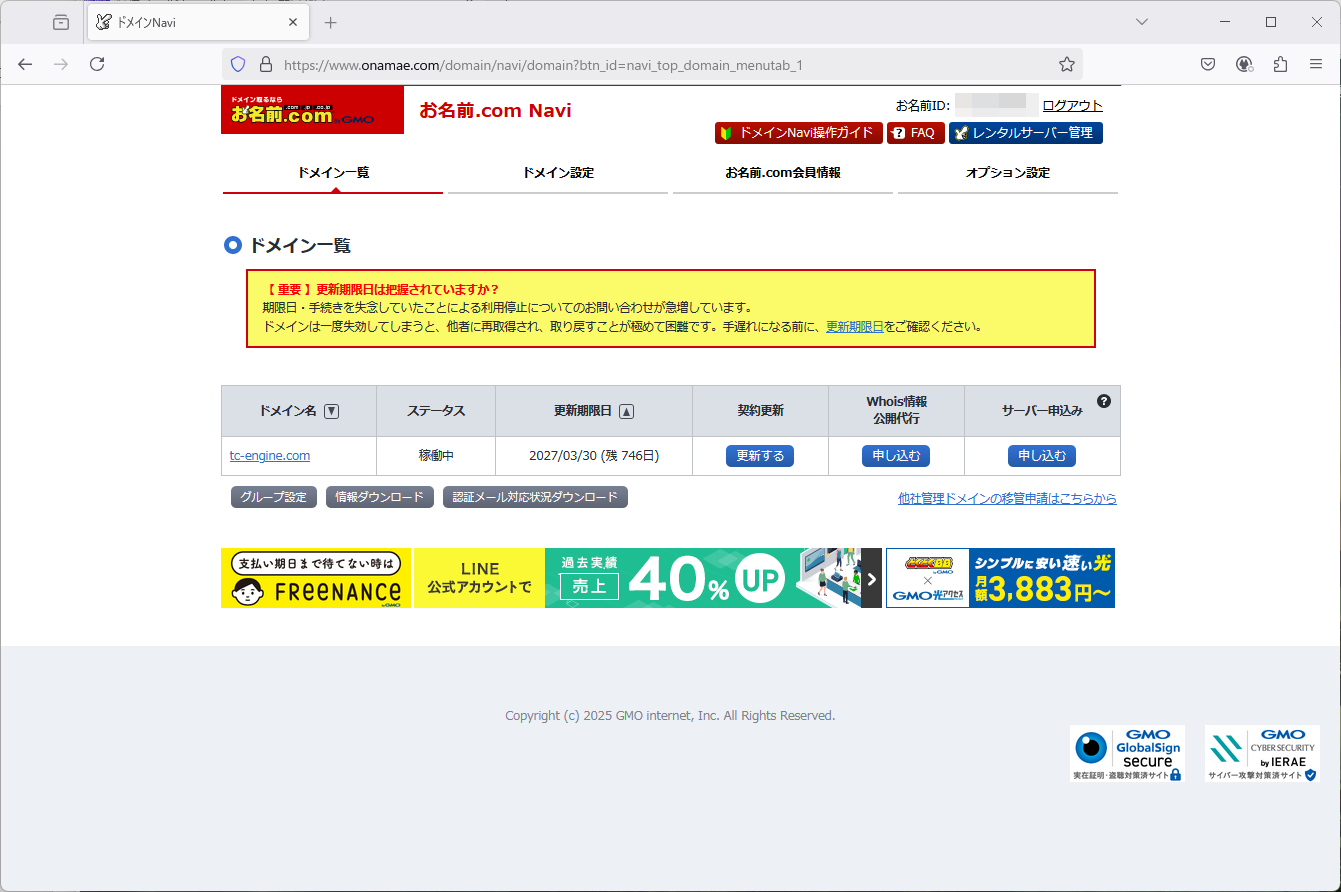Image resolution: width=1341 pixels, height=892 pixels.
Task: Click the help question mark icon in table header
Action: (1103, 401)
